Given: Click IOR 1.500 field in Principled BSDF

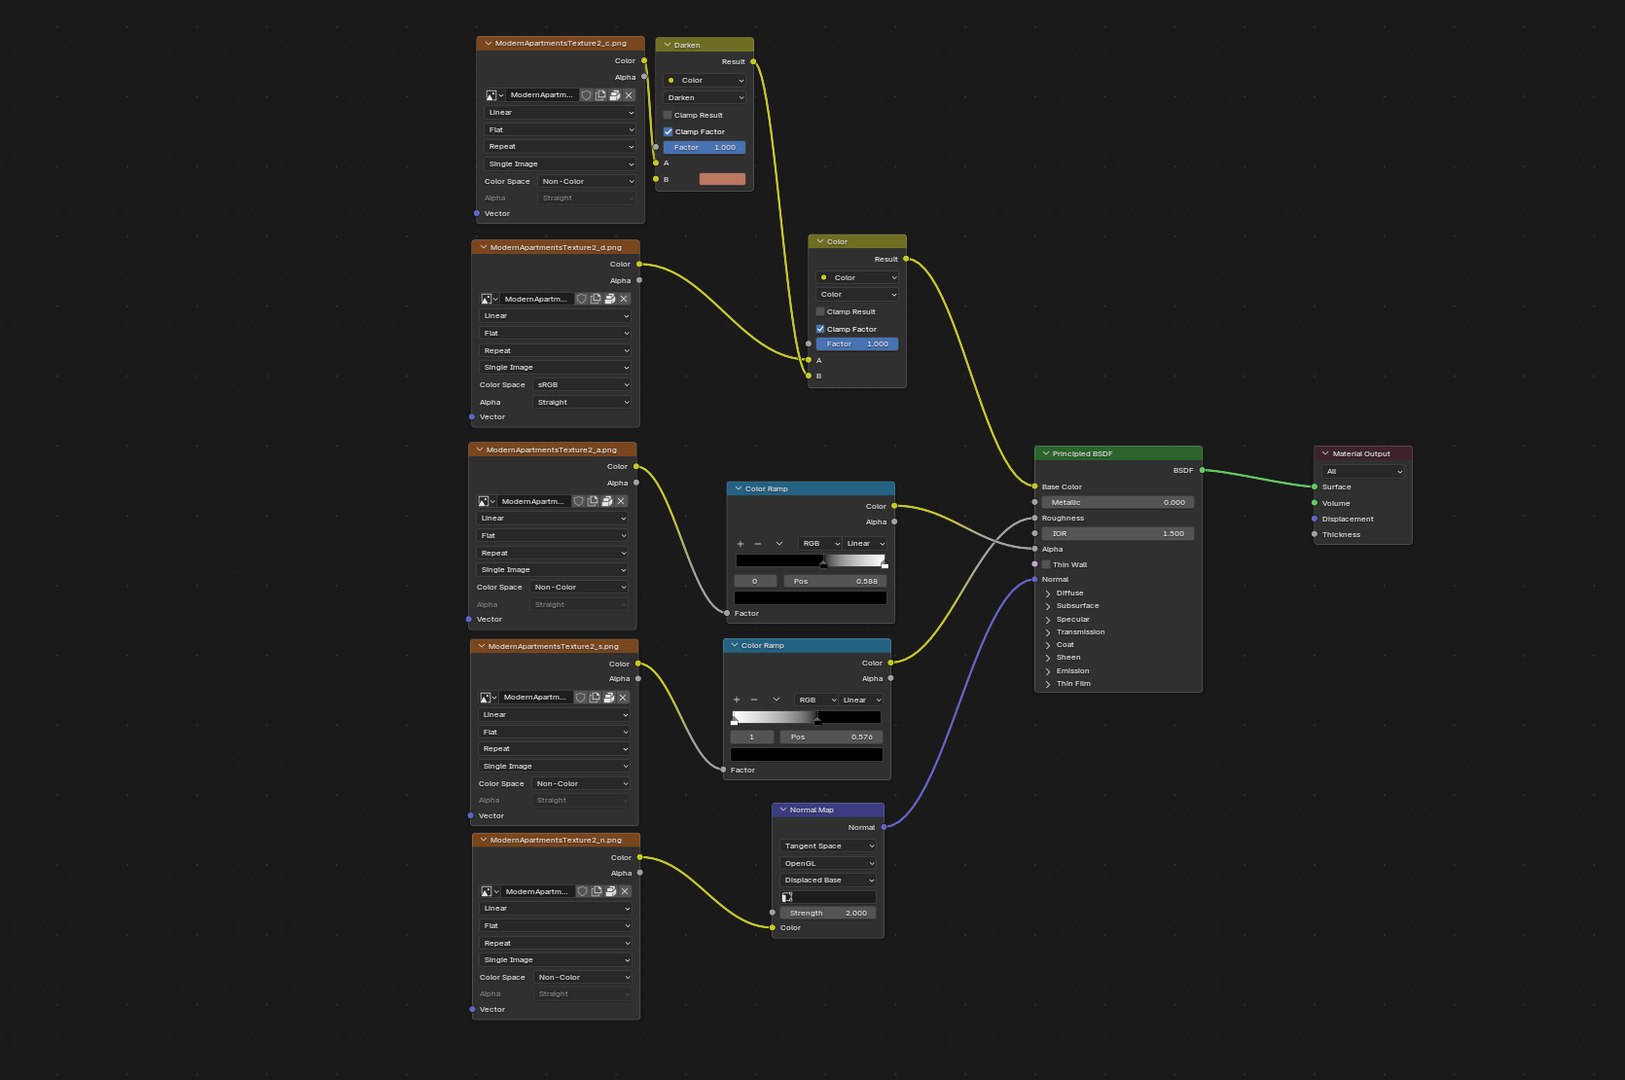Looking at the screenshot, I should pos(1118,534).
